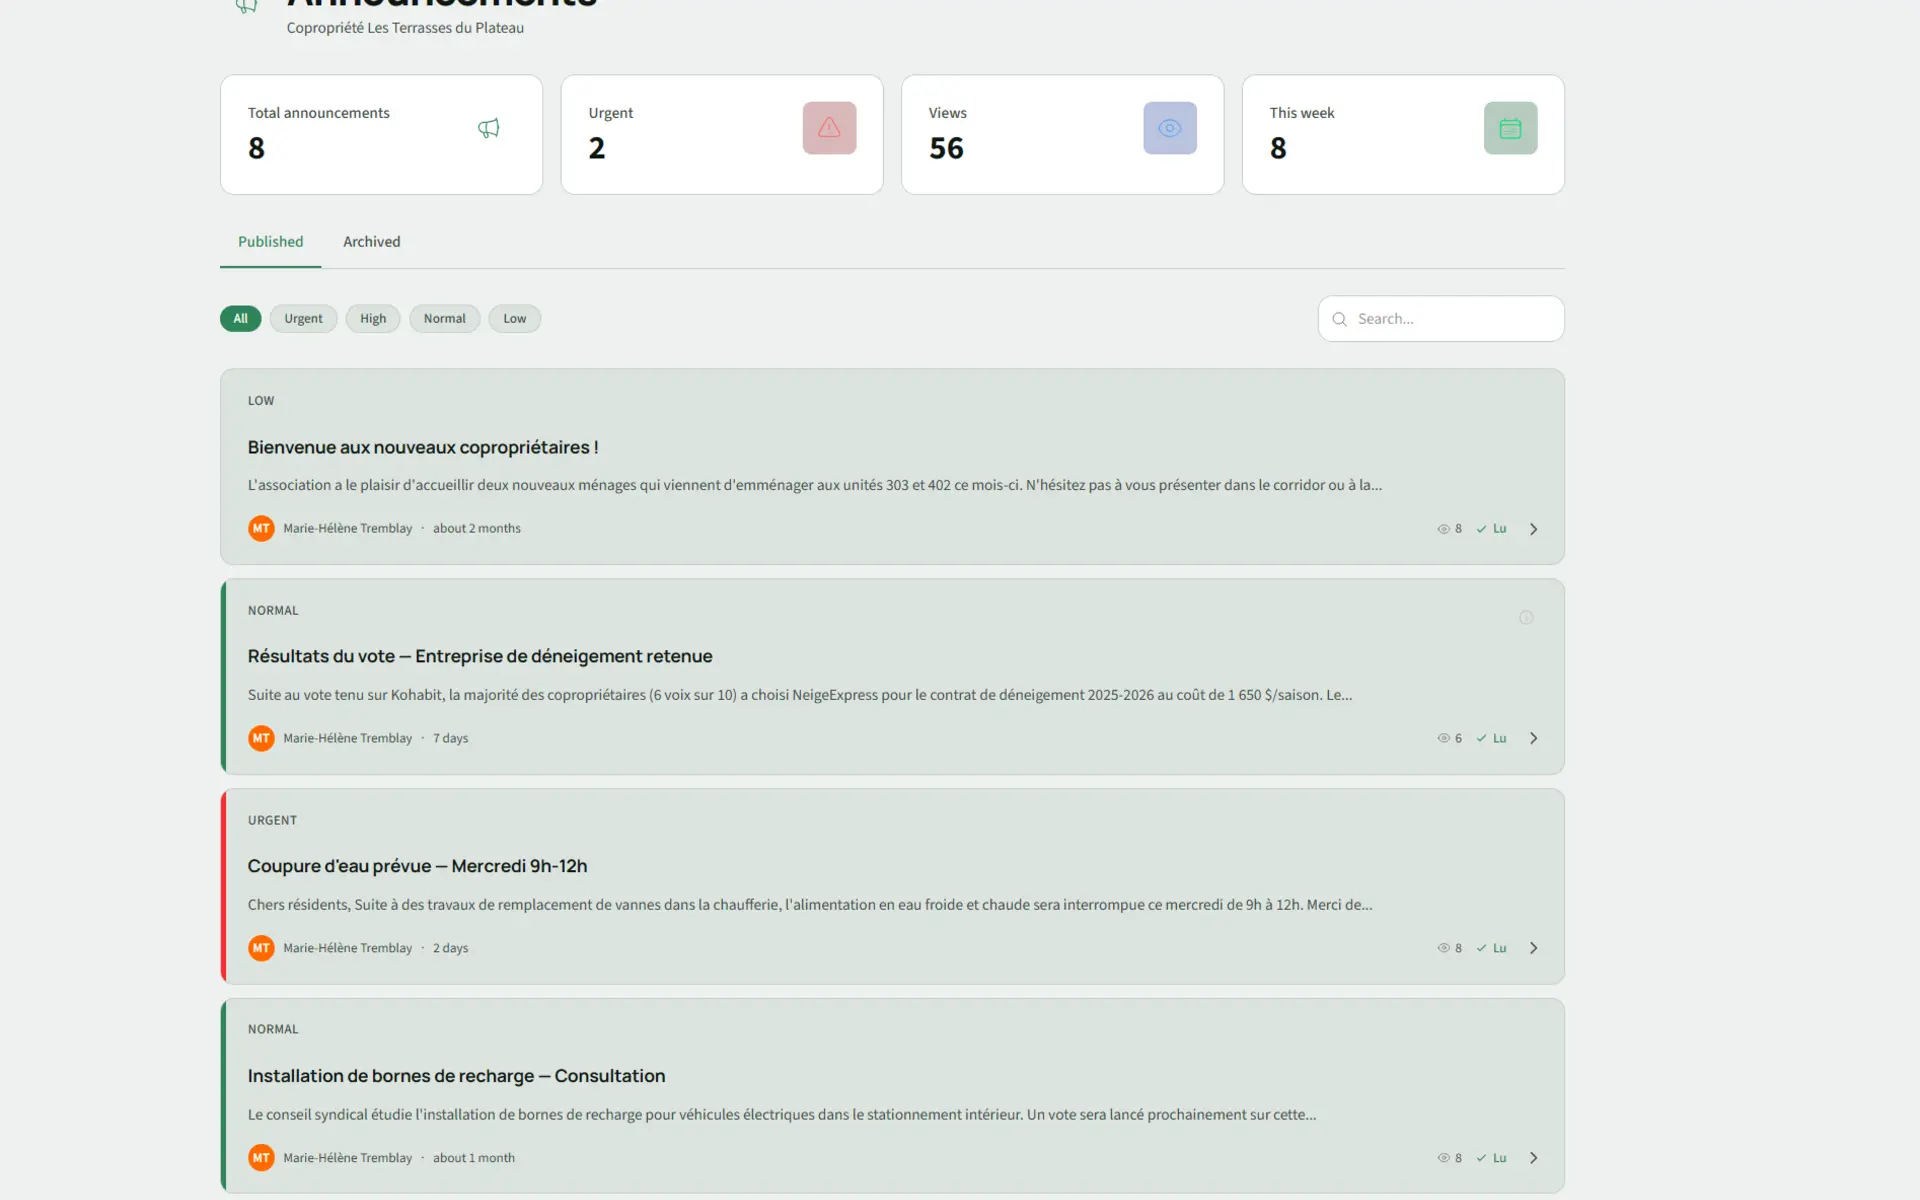This screenshot has width=1920, height=1200.
Task: Click the search magnifier icon
Action: [x=1340, y=318]
